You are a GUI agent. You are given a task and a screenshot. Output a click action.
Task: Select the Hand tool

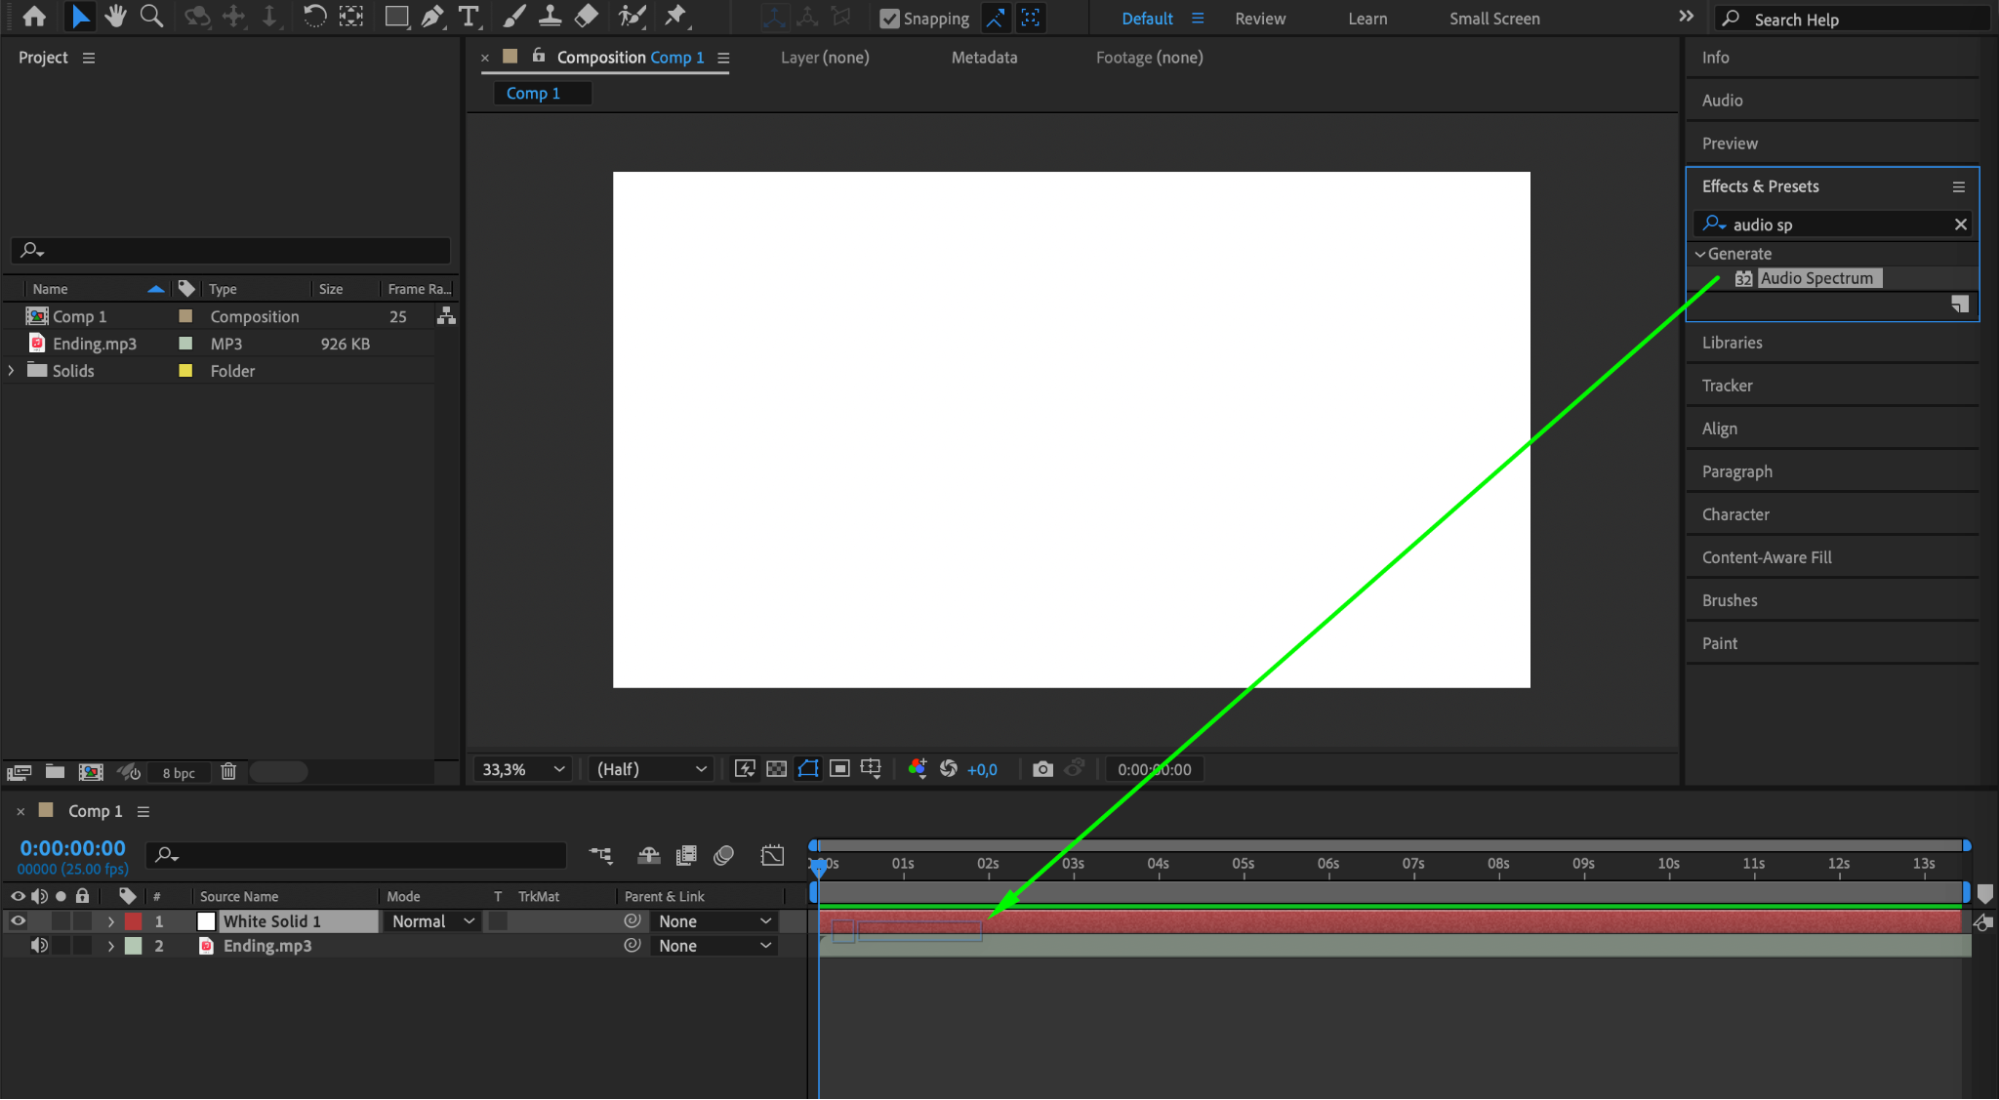pyautogui.click(x=116, y=17)
